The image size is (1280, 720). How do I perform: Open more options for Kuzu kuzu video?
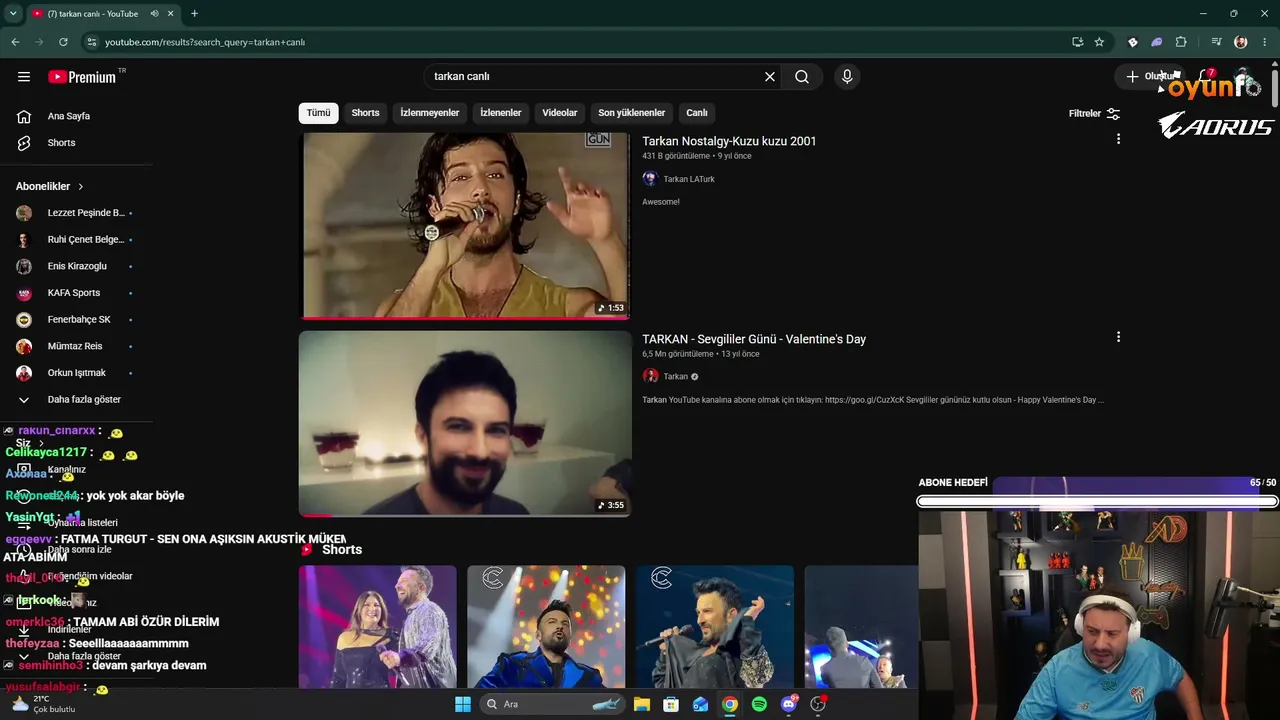click(x=1118, y=140)
